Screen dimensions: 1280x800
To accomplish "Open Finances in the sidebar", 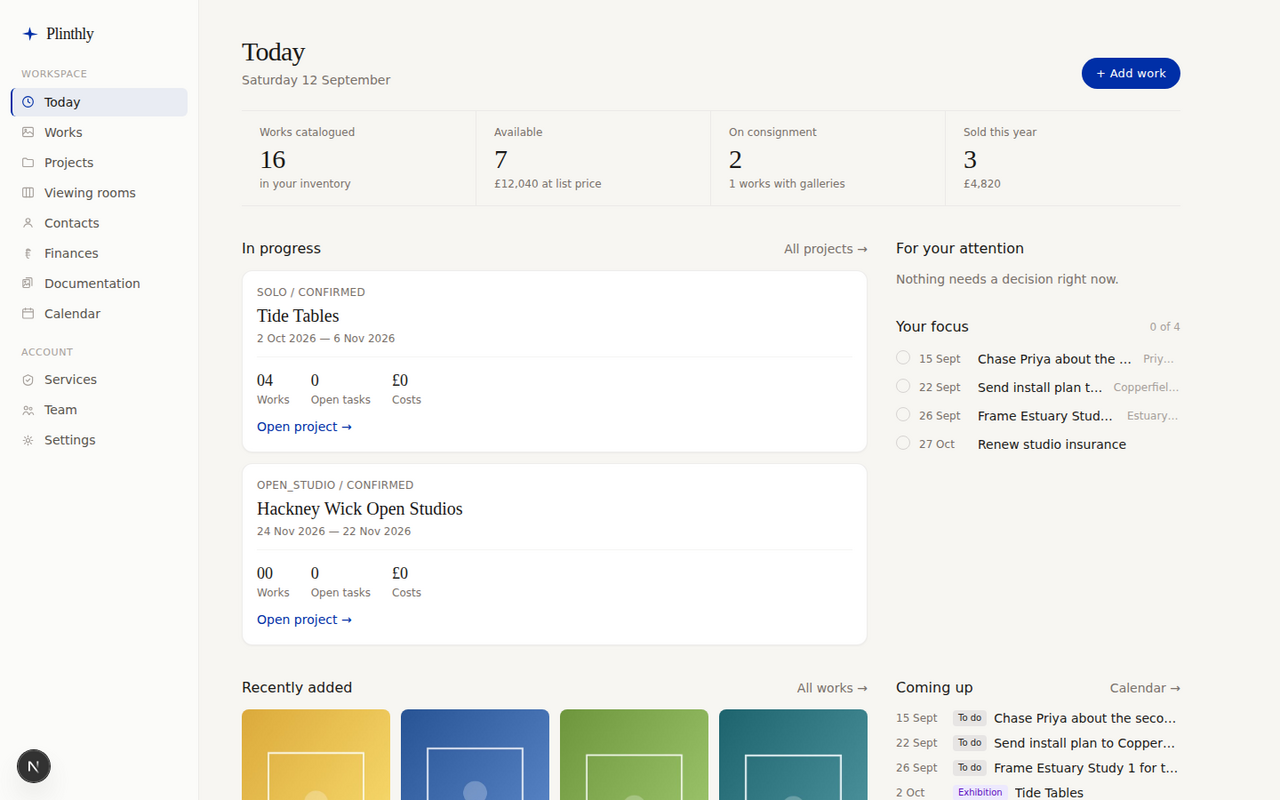I will click(x=99, y=253).
